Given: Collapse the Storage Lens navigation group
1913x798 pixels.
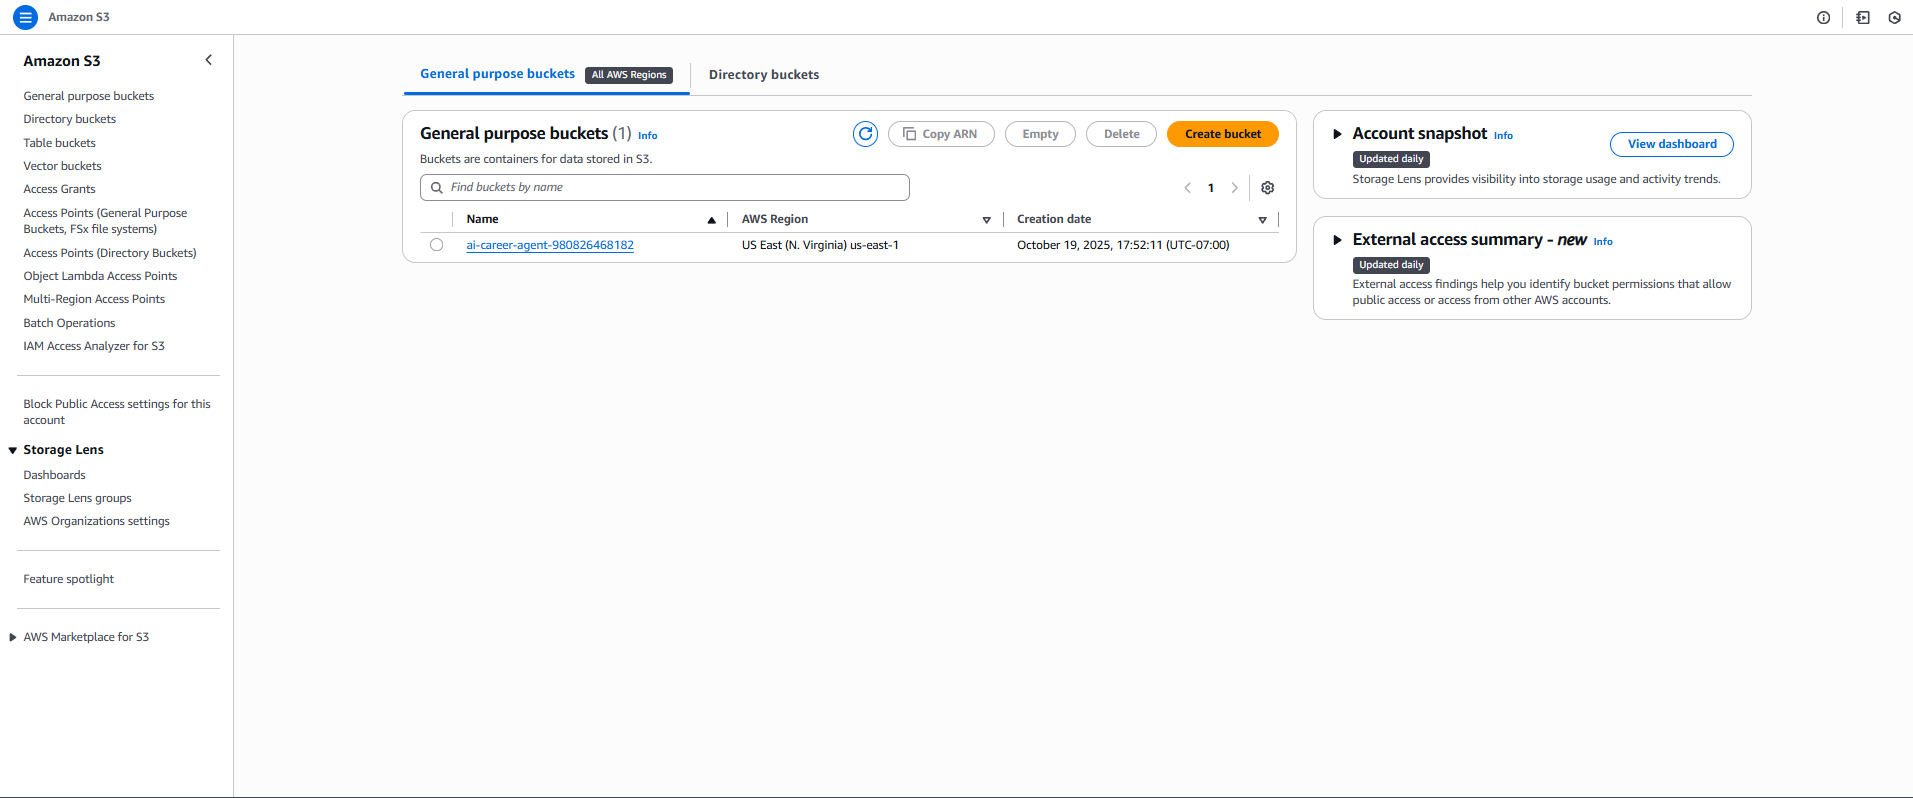Looking at the screenshot, I should pos(12,451).
